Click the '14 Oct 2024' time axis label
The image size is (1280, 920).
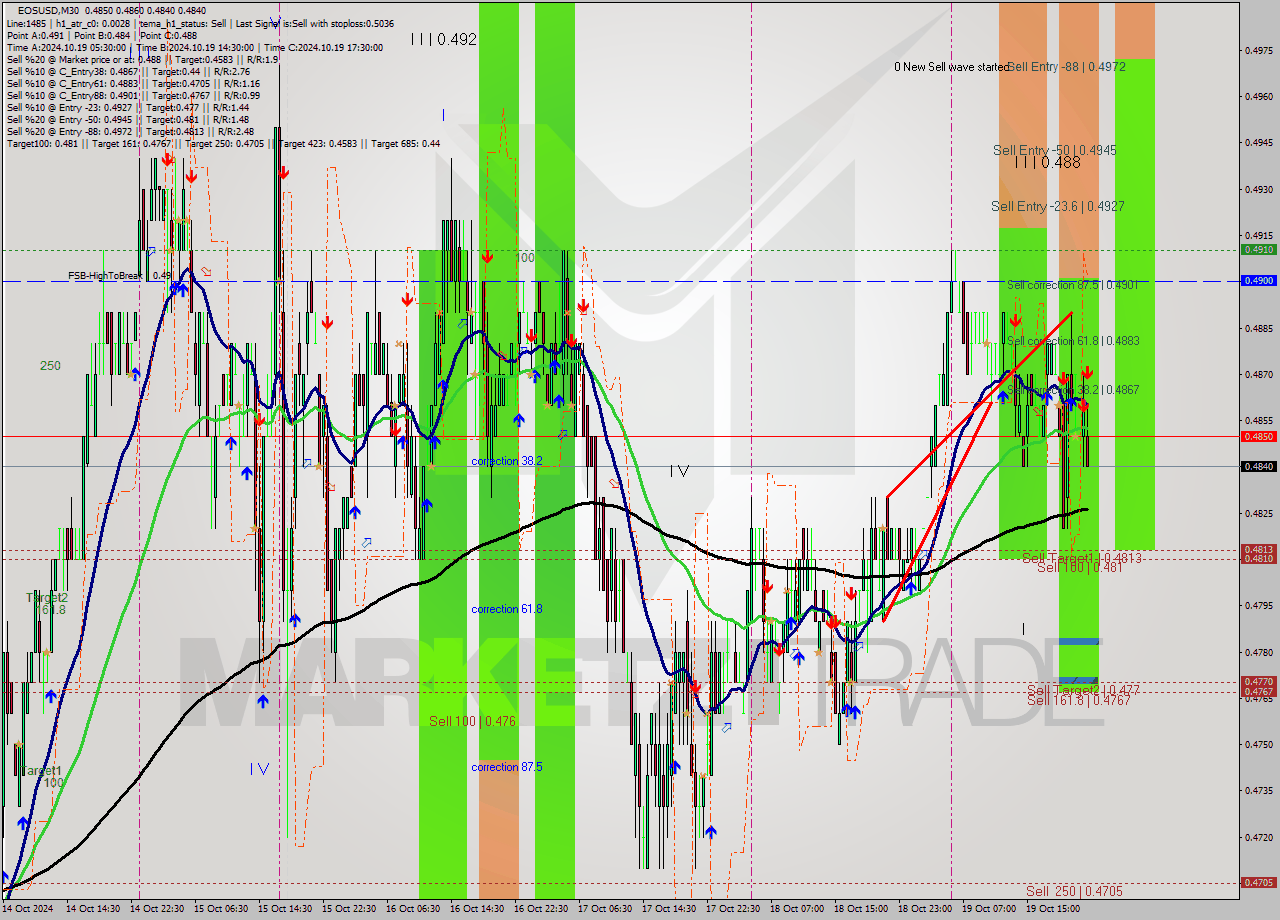click(x=27, y=909)
